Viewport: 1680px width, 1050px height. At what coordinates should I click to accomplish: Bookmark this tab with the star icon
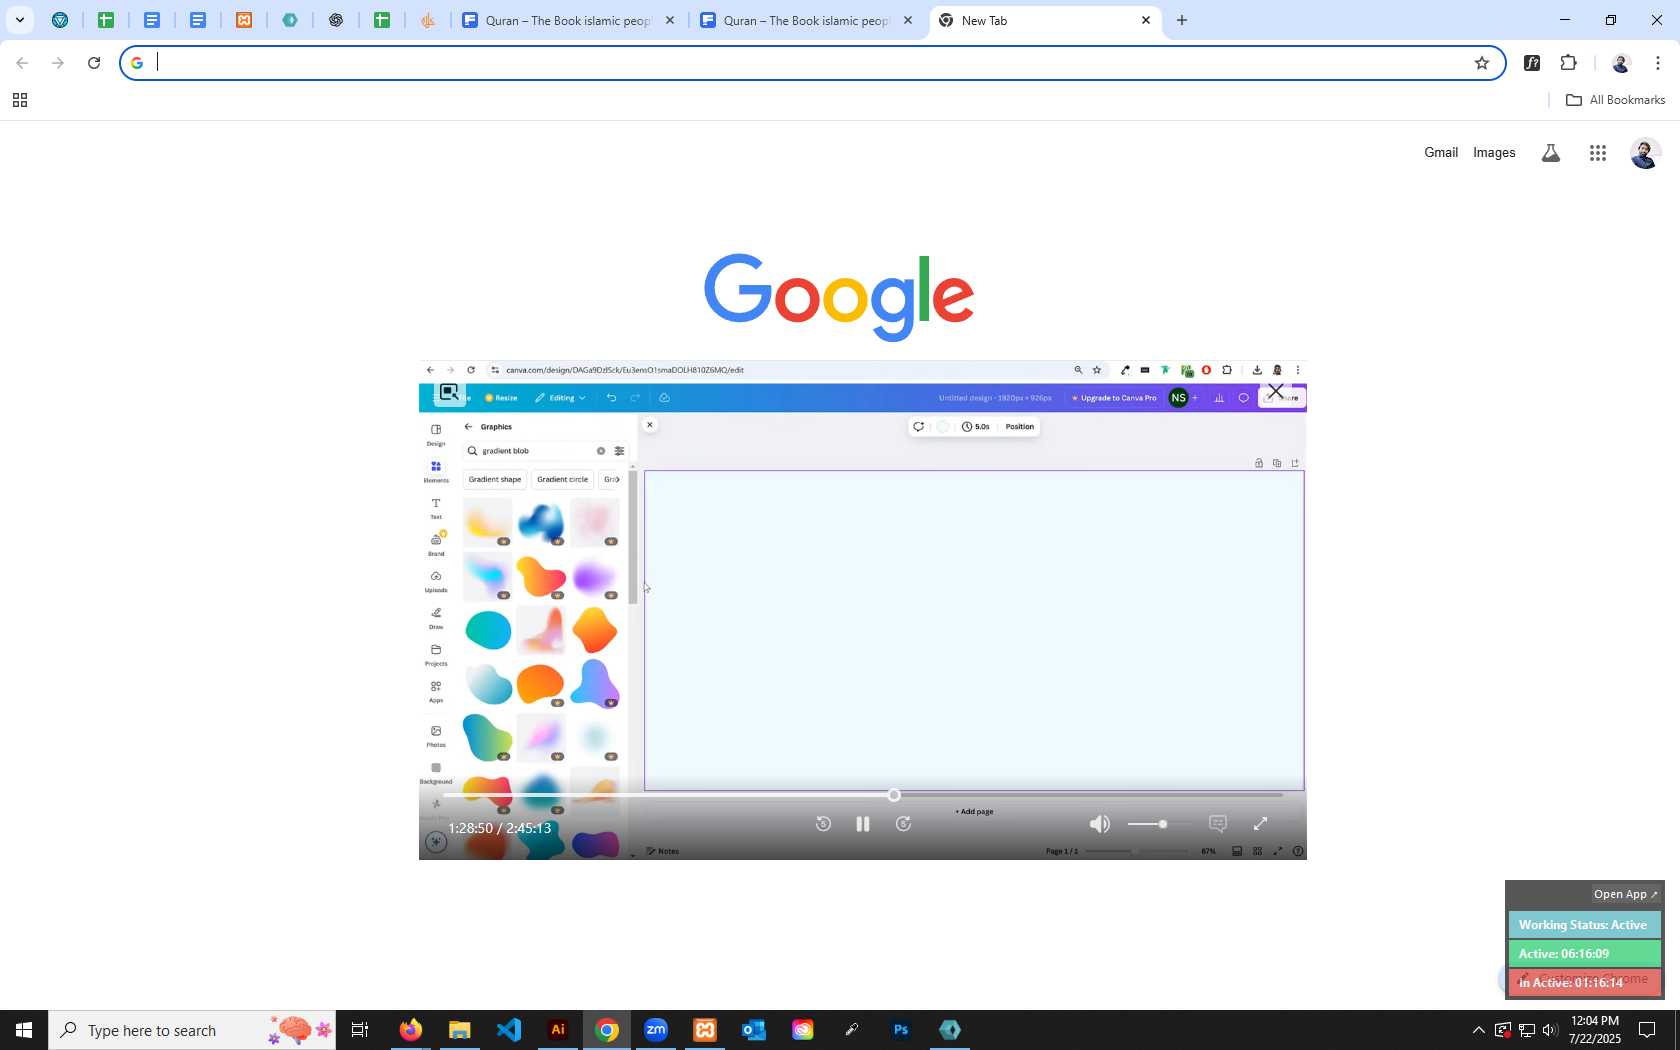[x=1482, y=63]
